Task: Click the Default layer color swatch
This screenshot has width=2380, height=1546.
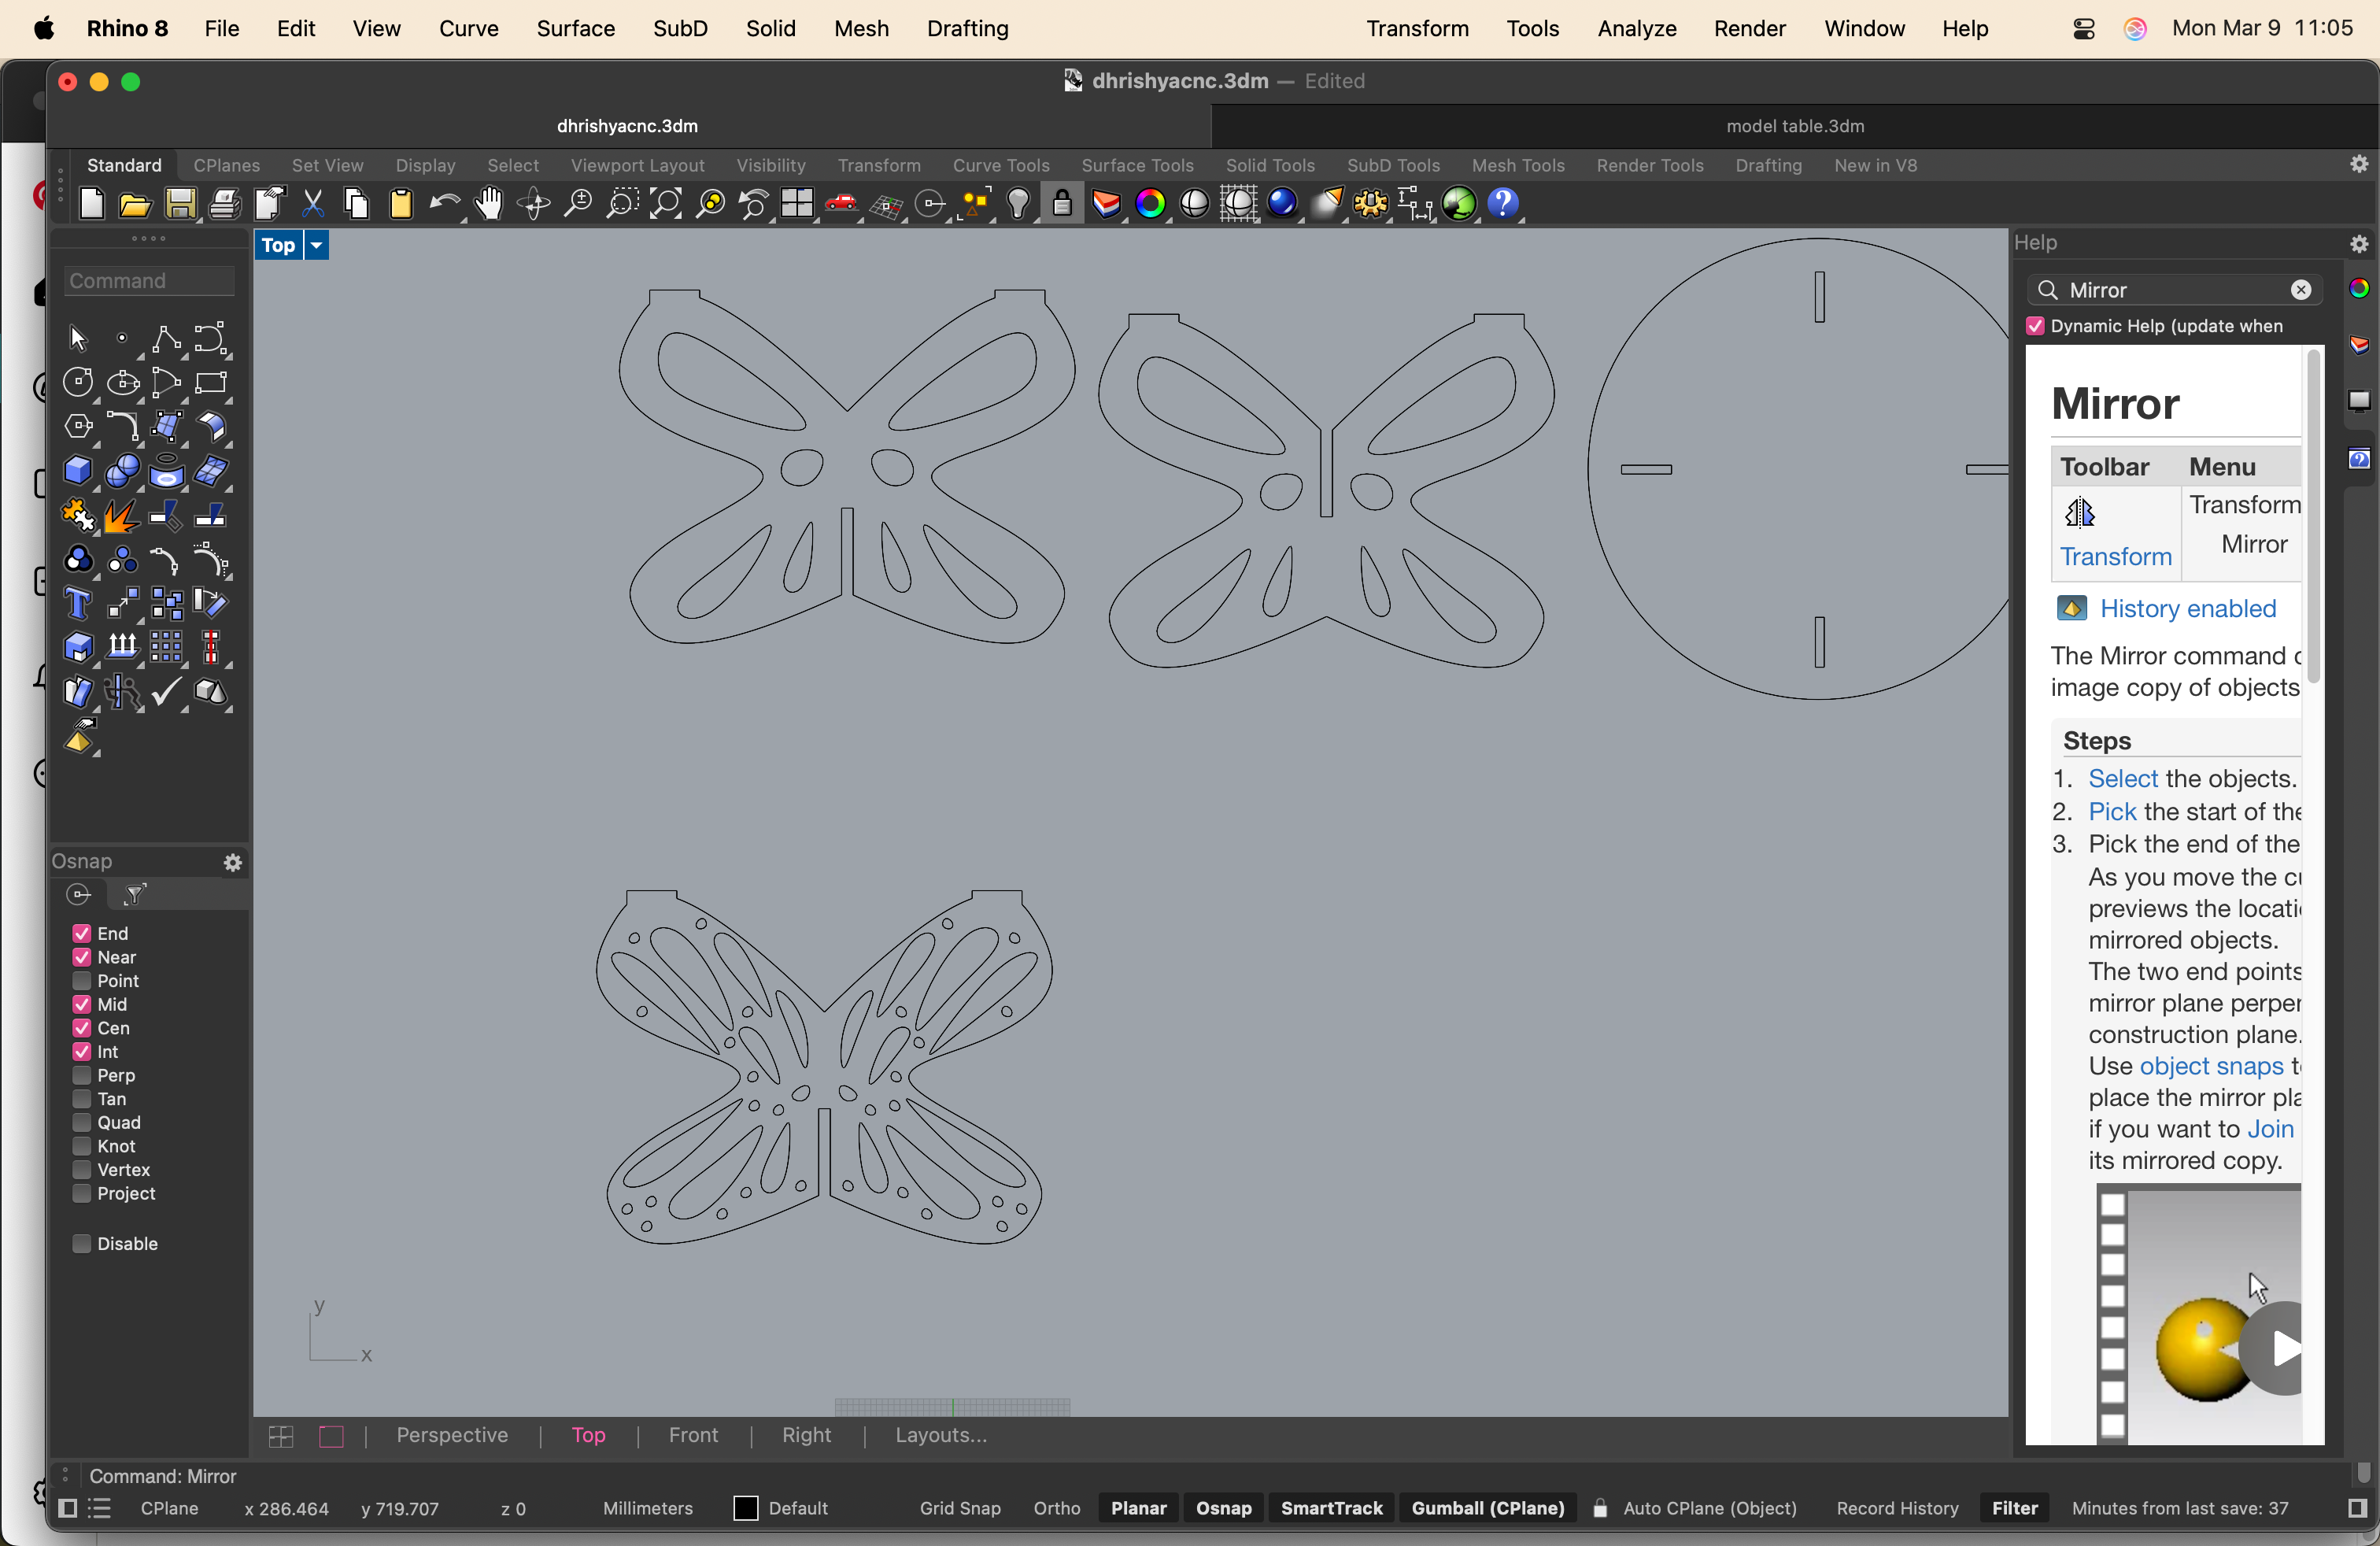Action: 746,1508
